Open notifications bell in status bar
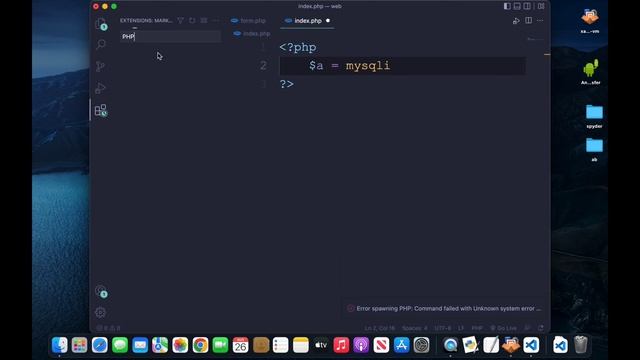 [x=541, y=328]
